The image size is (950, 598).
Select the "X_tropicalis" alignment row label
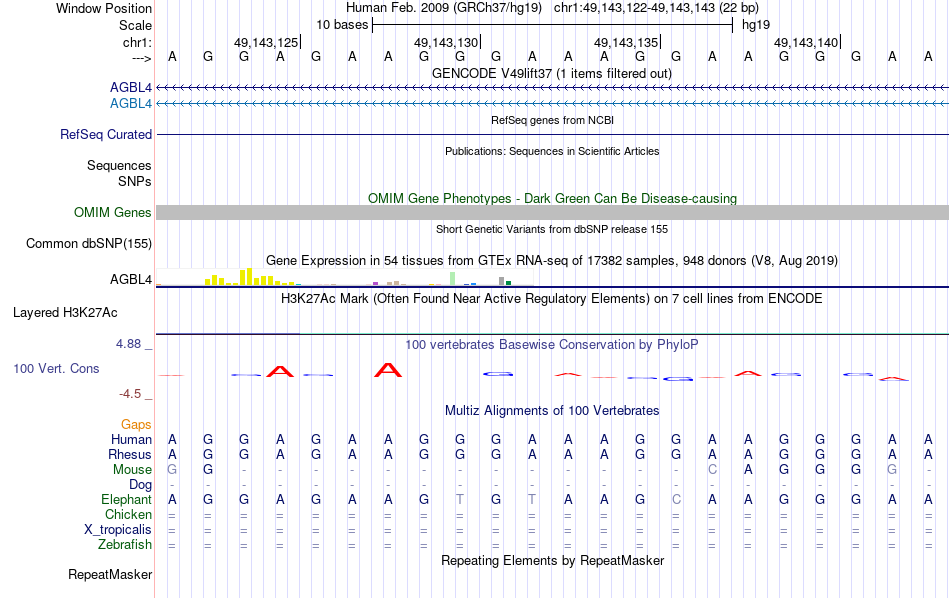tap(118, 530)
